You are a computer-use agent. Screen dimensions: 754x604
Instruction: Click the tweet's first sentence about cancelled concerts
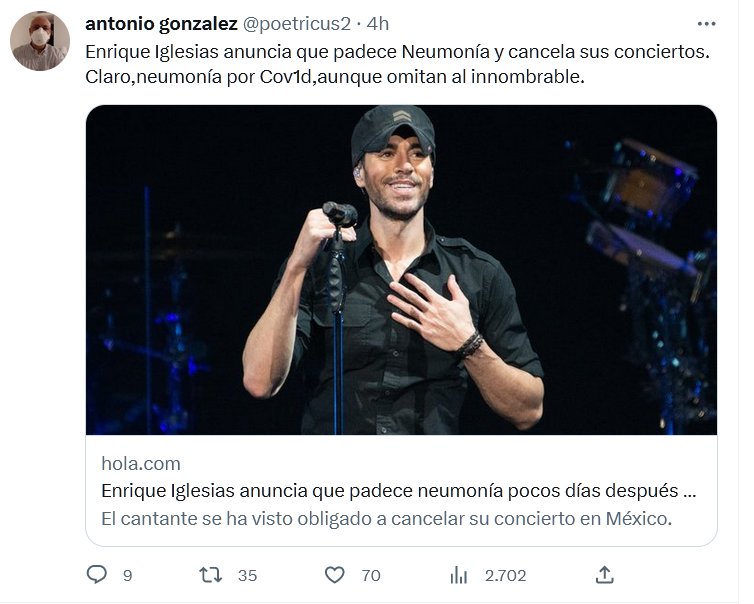click(x=397, y=52)
